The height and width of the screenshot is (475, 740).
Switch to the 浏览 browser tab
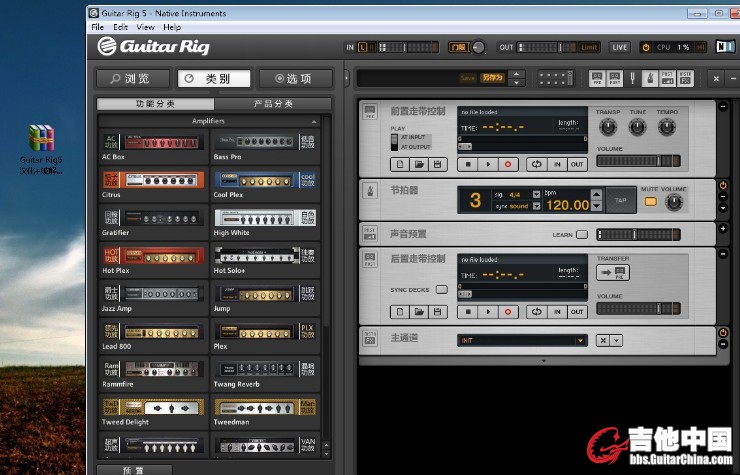133,78
